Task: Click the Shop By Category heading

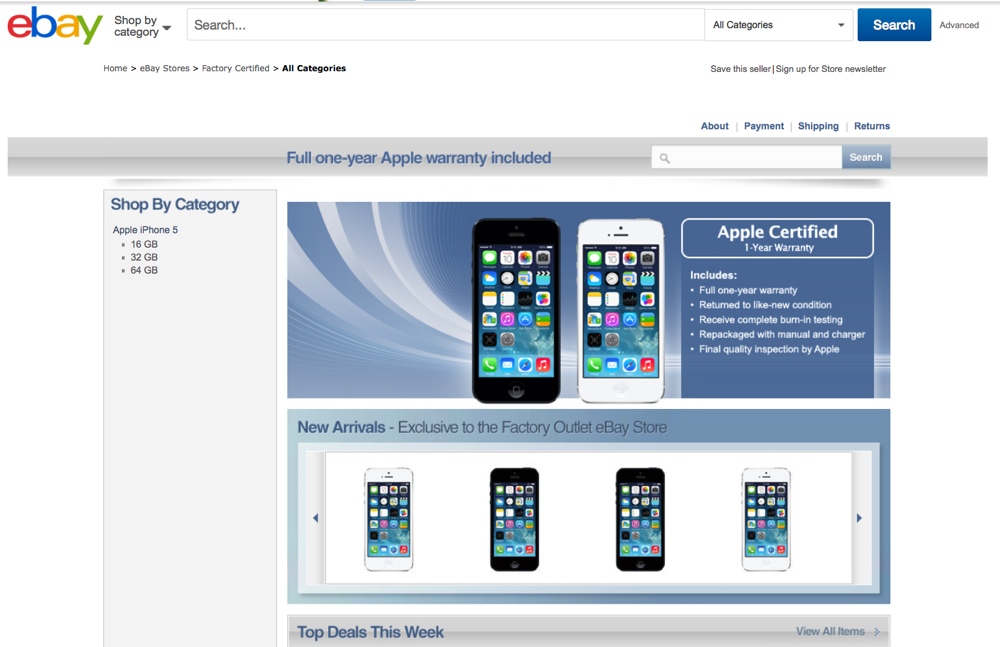Action: point(175,204)
